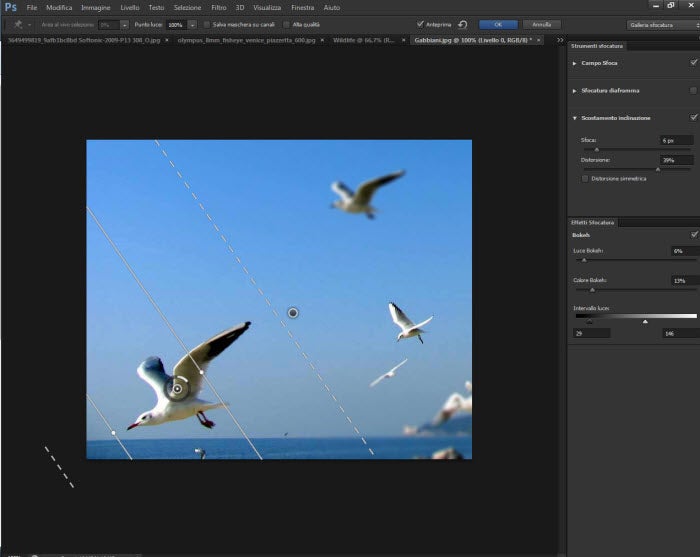The width and height of the screenshot is (700, 557).
Task: Click panel collapse double-arrow icon
Action: coord(559,40)
